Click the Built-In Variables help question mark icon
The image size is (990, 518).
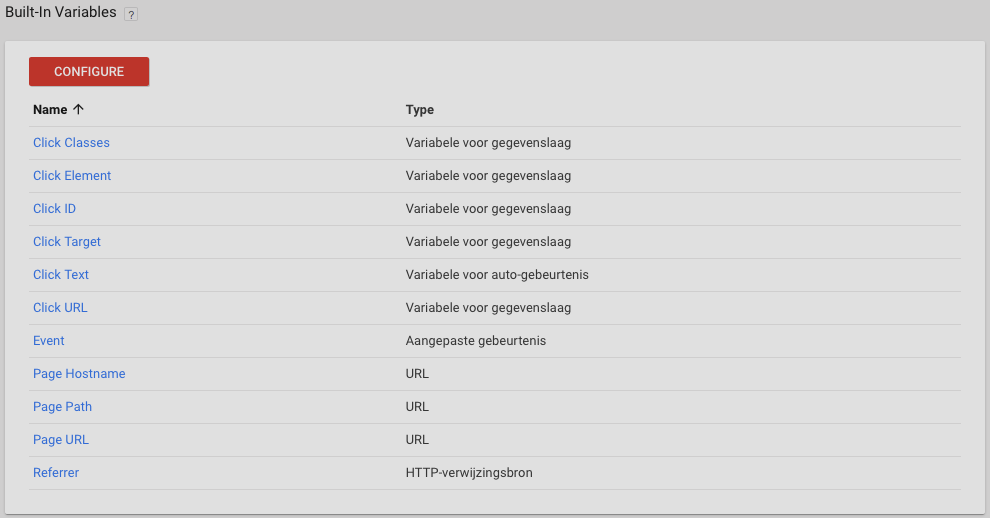tap(131, 15)
